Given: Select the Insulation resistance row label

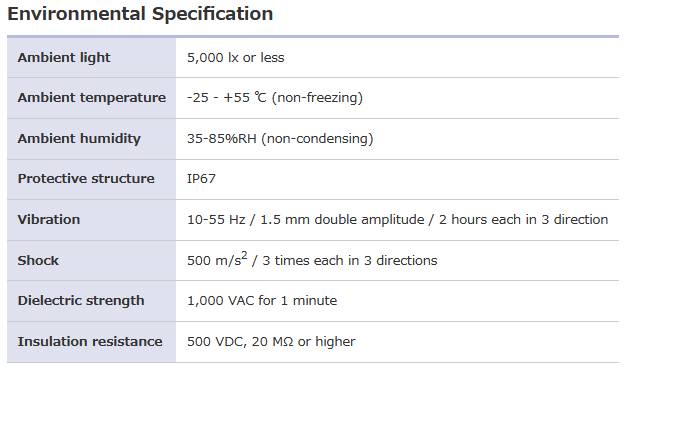Looking at the screenshot, I should pyautogui.click(x=90, y=342).
